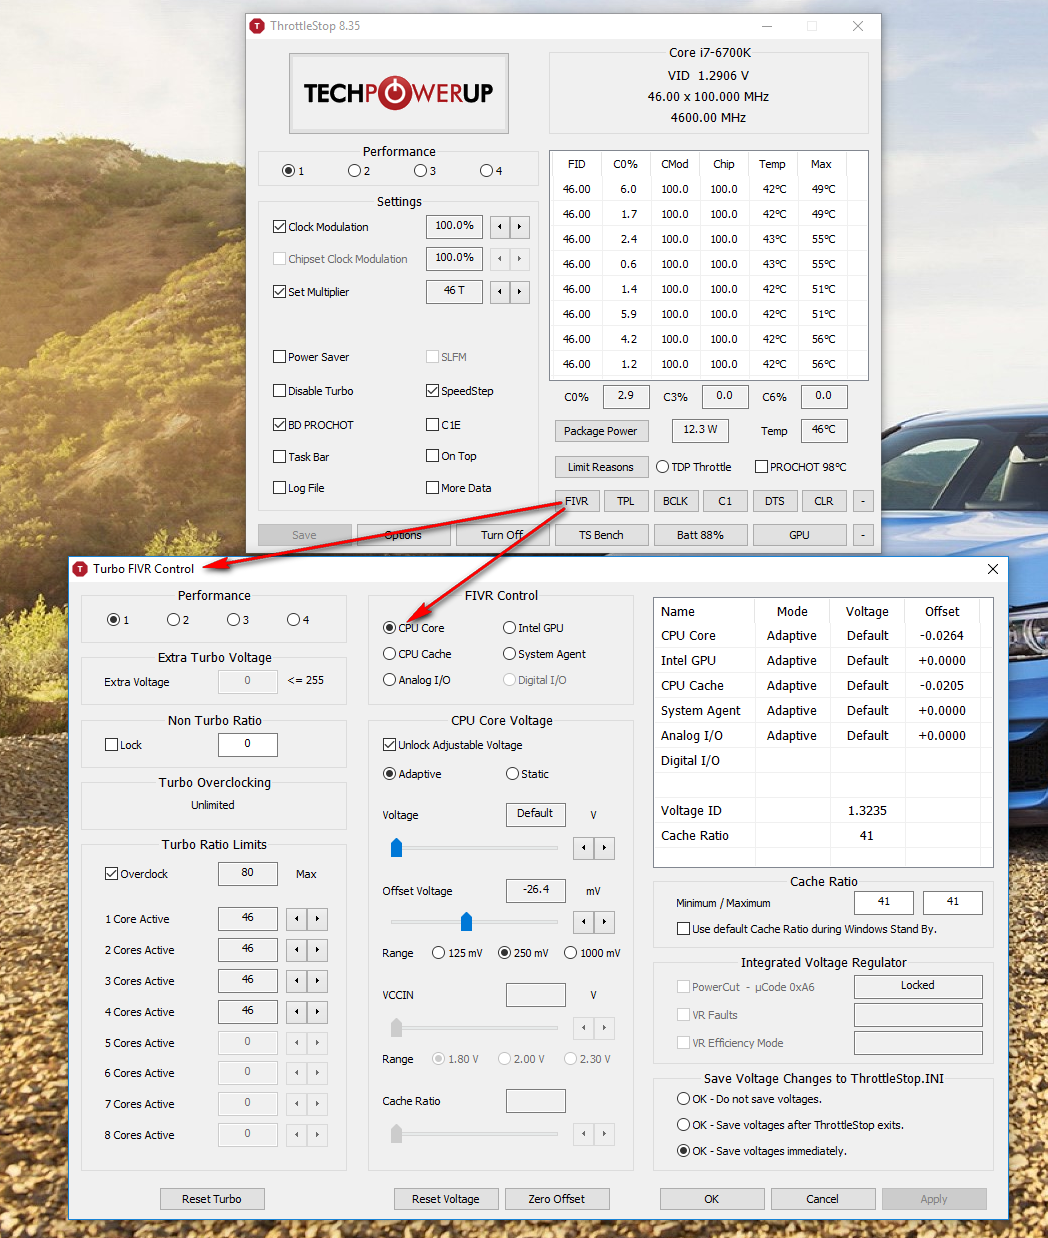Select Static voltage mode
Viewport: 1048px width, 1238px height.
(x=513, y=774)
